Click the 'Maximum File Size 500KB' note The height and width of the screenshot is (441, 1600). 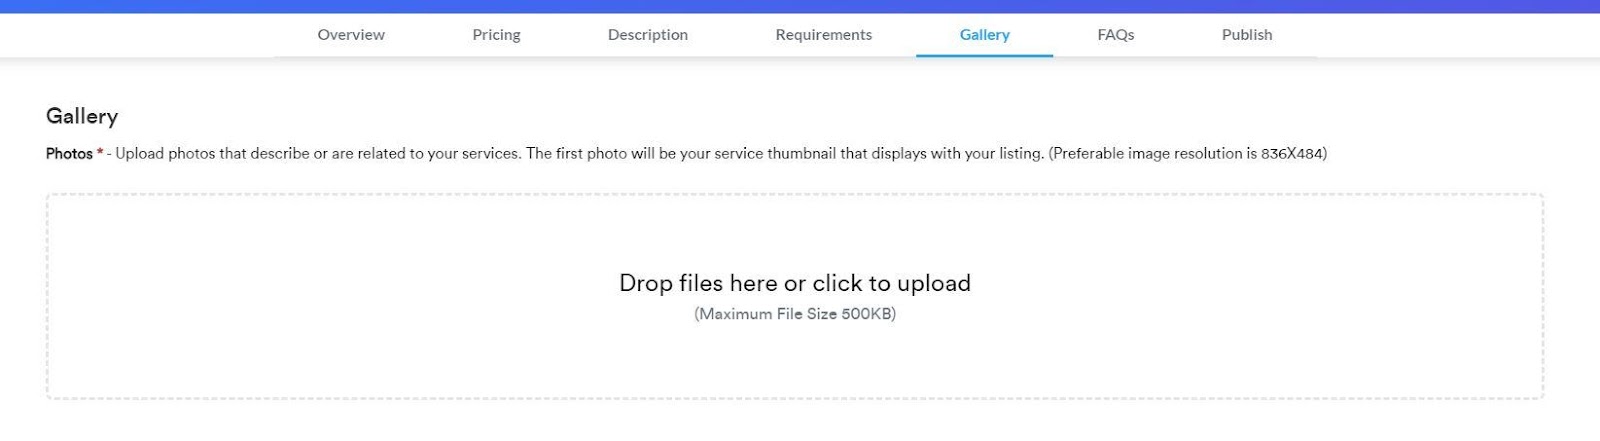click(x=795, y=314)
